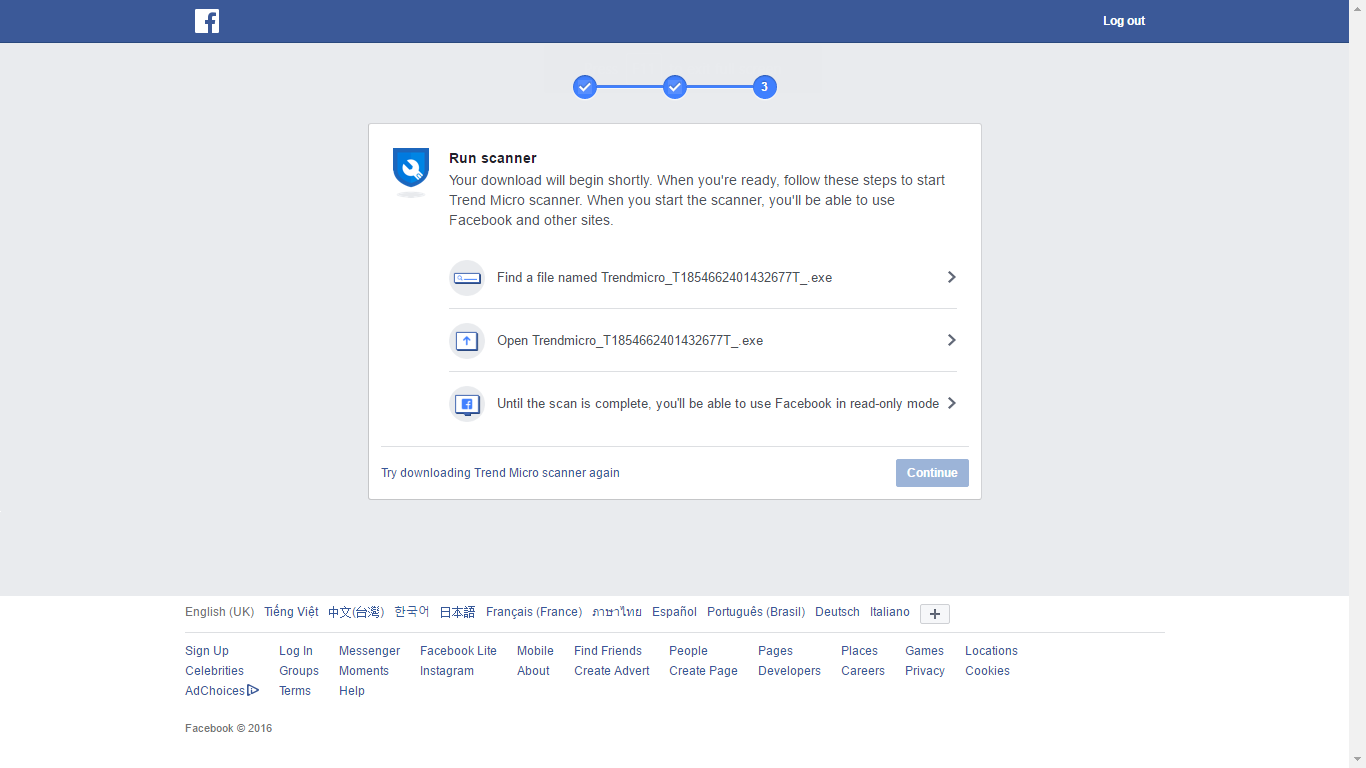Open the Create Page footer link
Screen dimensions: 1366x768
tap(703, 671)
